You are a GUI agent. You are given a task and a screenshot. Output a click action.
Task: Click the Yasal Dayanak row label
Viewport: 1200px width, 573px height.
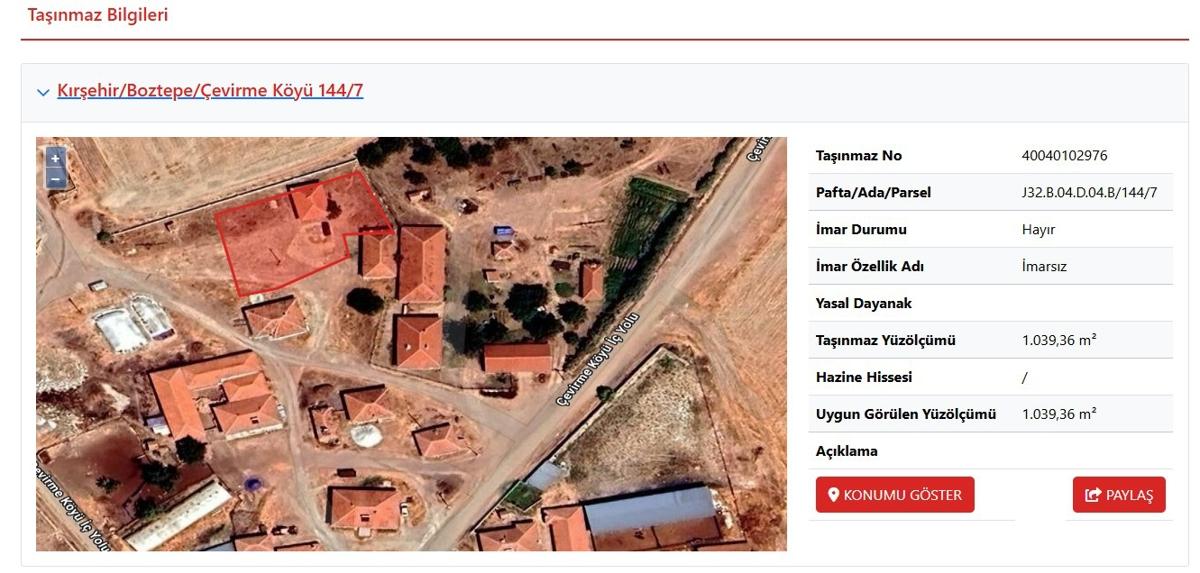pyautogui.click(x=864, y=303)
